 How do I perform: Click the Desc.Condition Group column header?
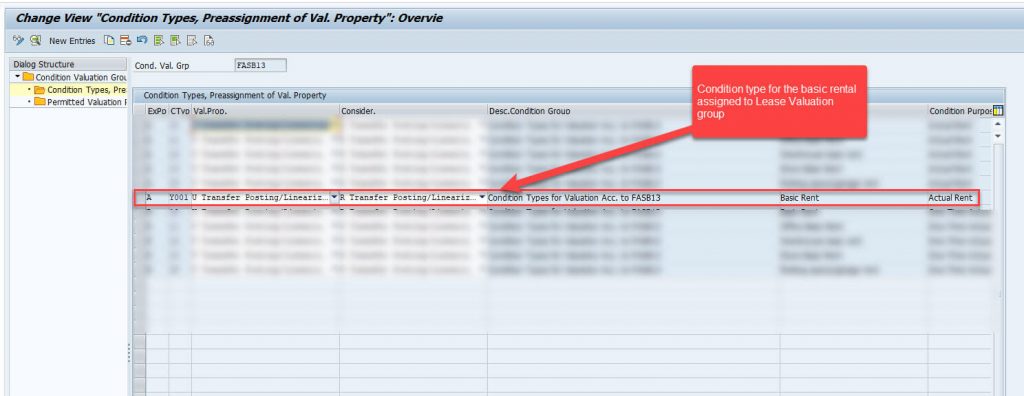point(530,111)
